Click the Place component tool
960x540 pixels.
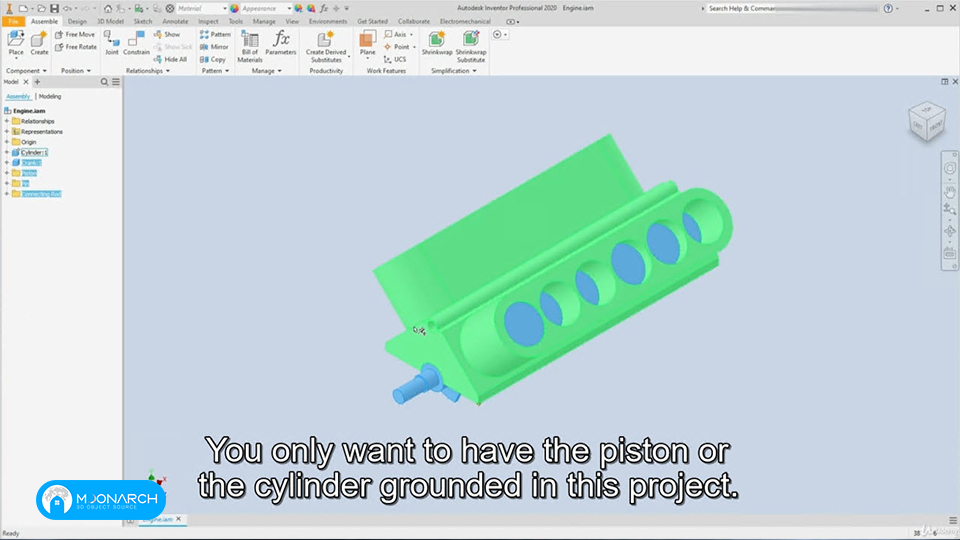16,43
